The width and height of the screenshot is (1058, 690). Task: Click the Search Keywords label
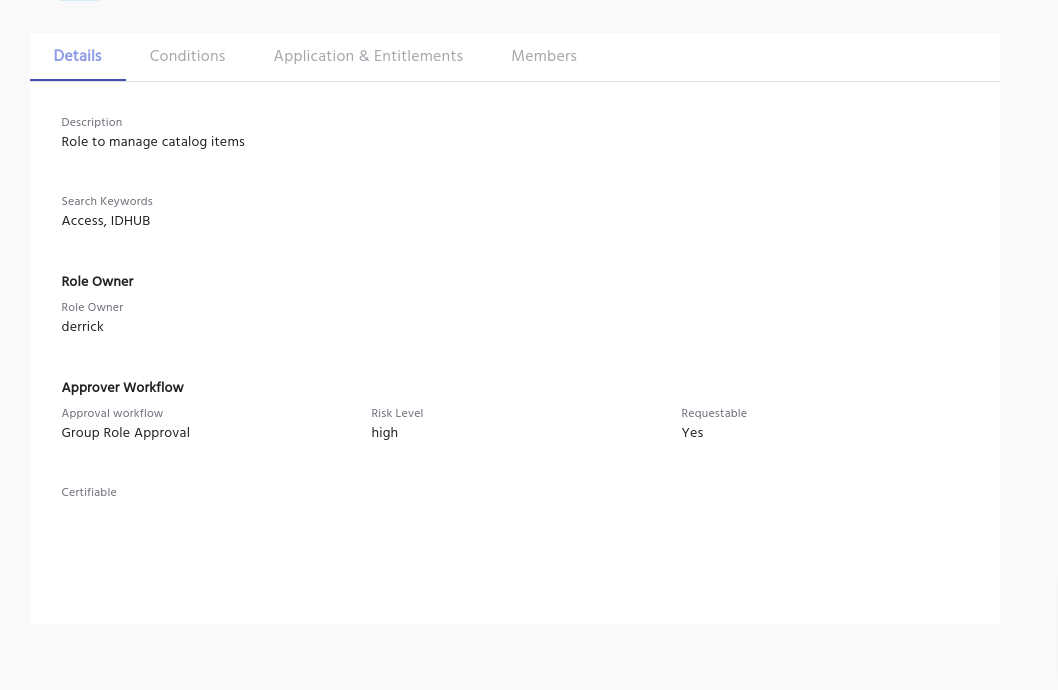[107, 201]
